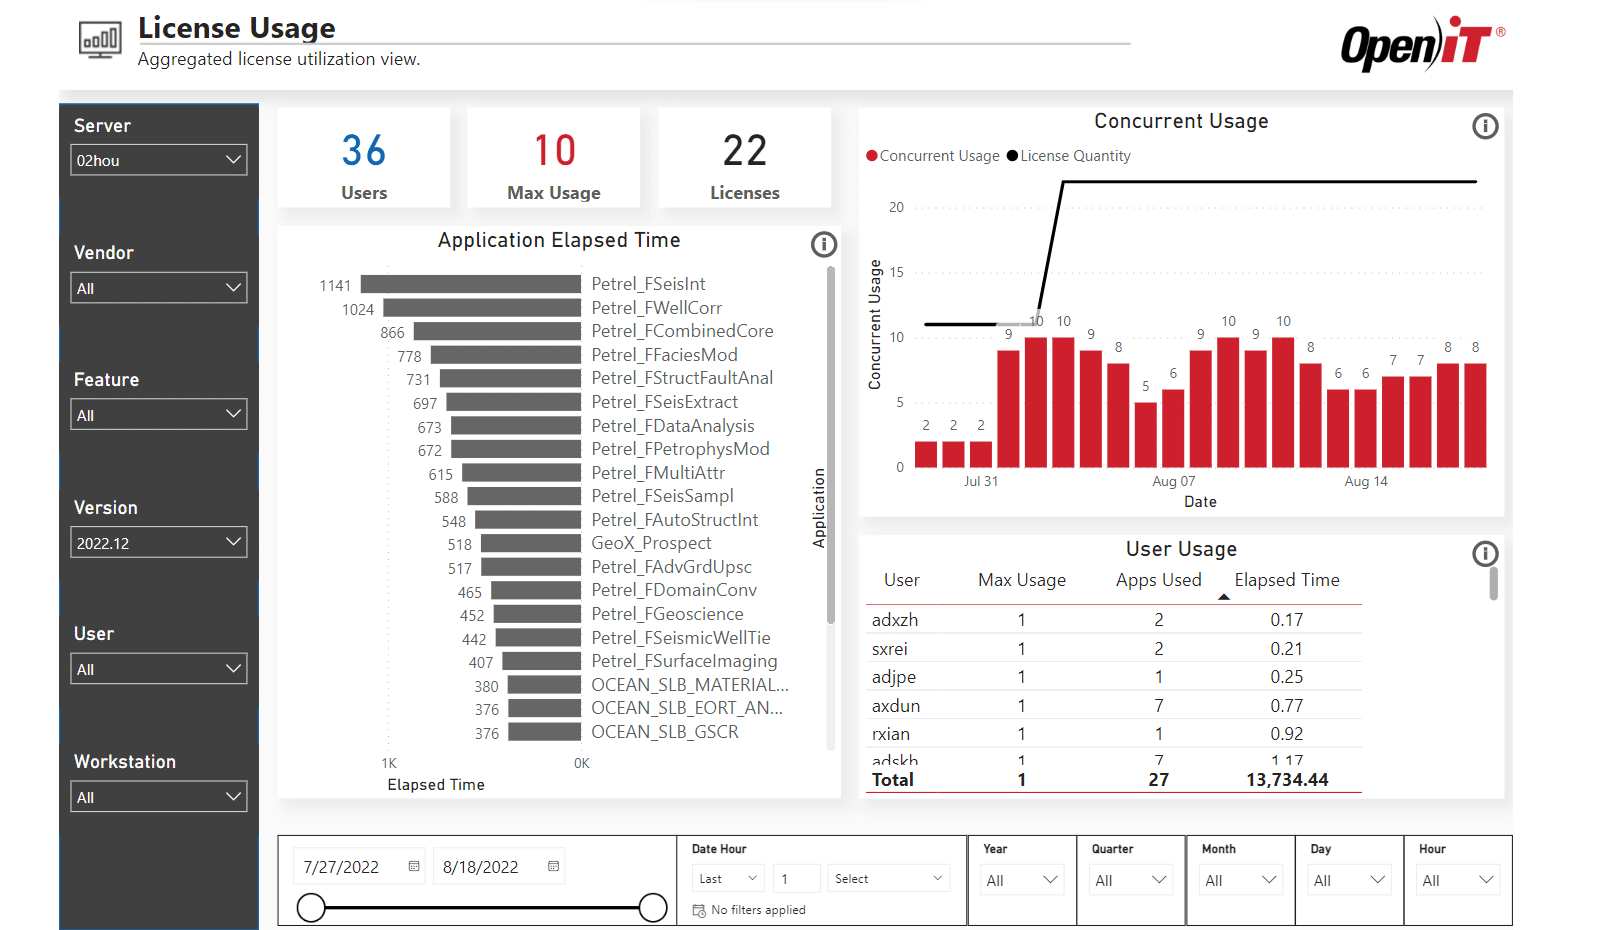Screen dimensions: 1611x930
Task: Click the Elapsed Time sort arrow indicator
Action: coord(1224,597)
